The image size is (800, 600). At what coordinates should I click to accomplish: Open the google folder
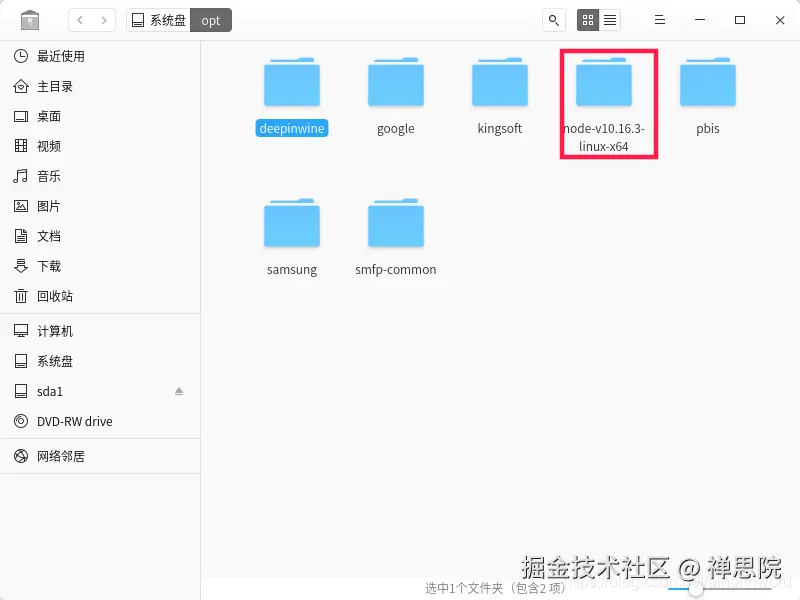(396, 85)
